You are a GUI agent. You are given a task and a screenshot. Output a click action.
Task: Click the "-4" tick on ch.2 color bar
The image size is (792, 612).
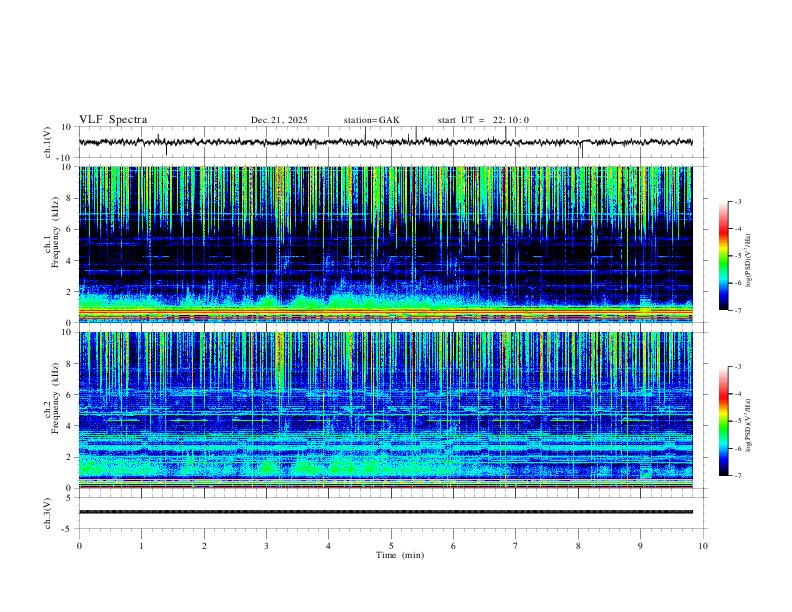[x=737, y=394]
